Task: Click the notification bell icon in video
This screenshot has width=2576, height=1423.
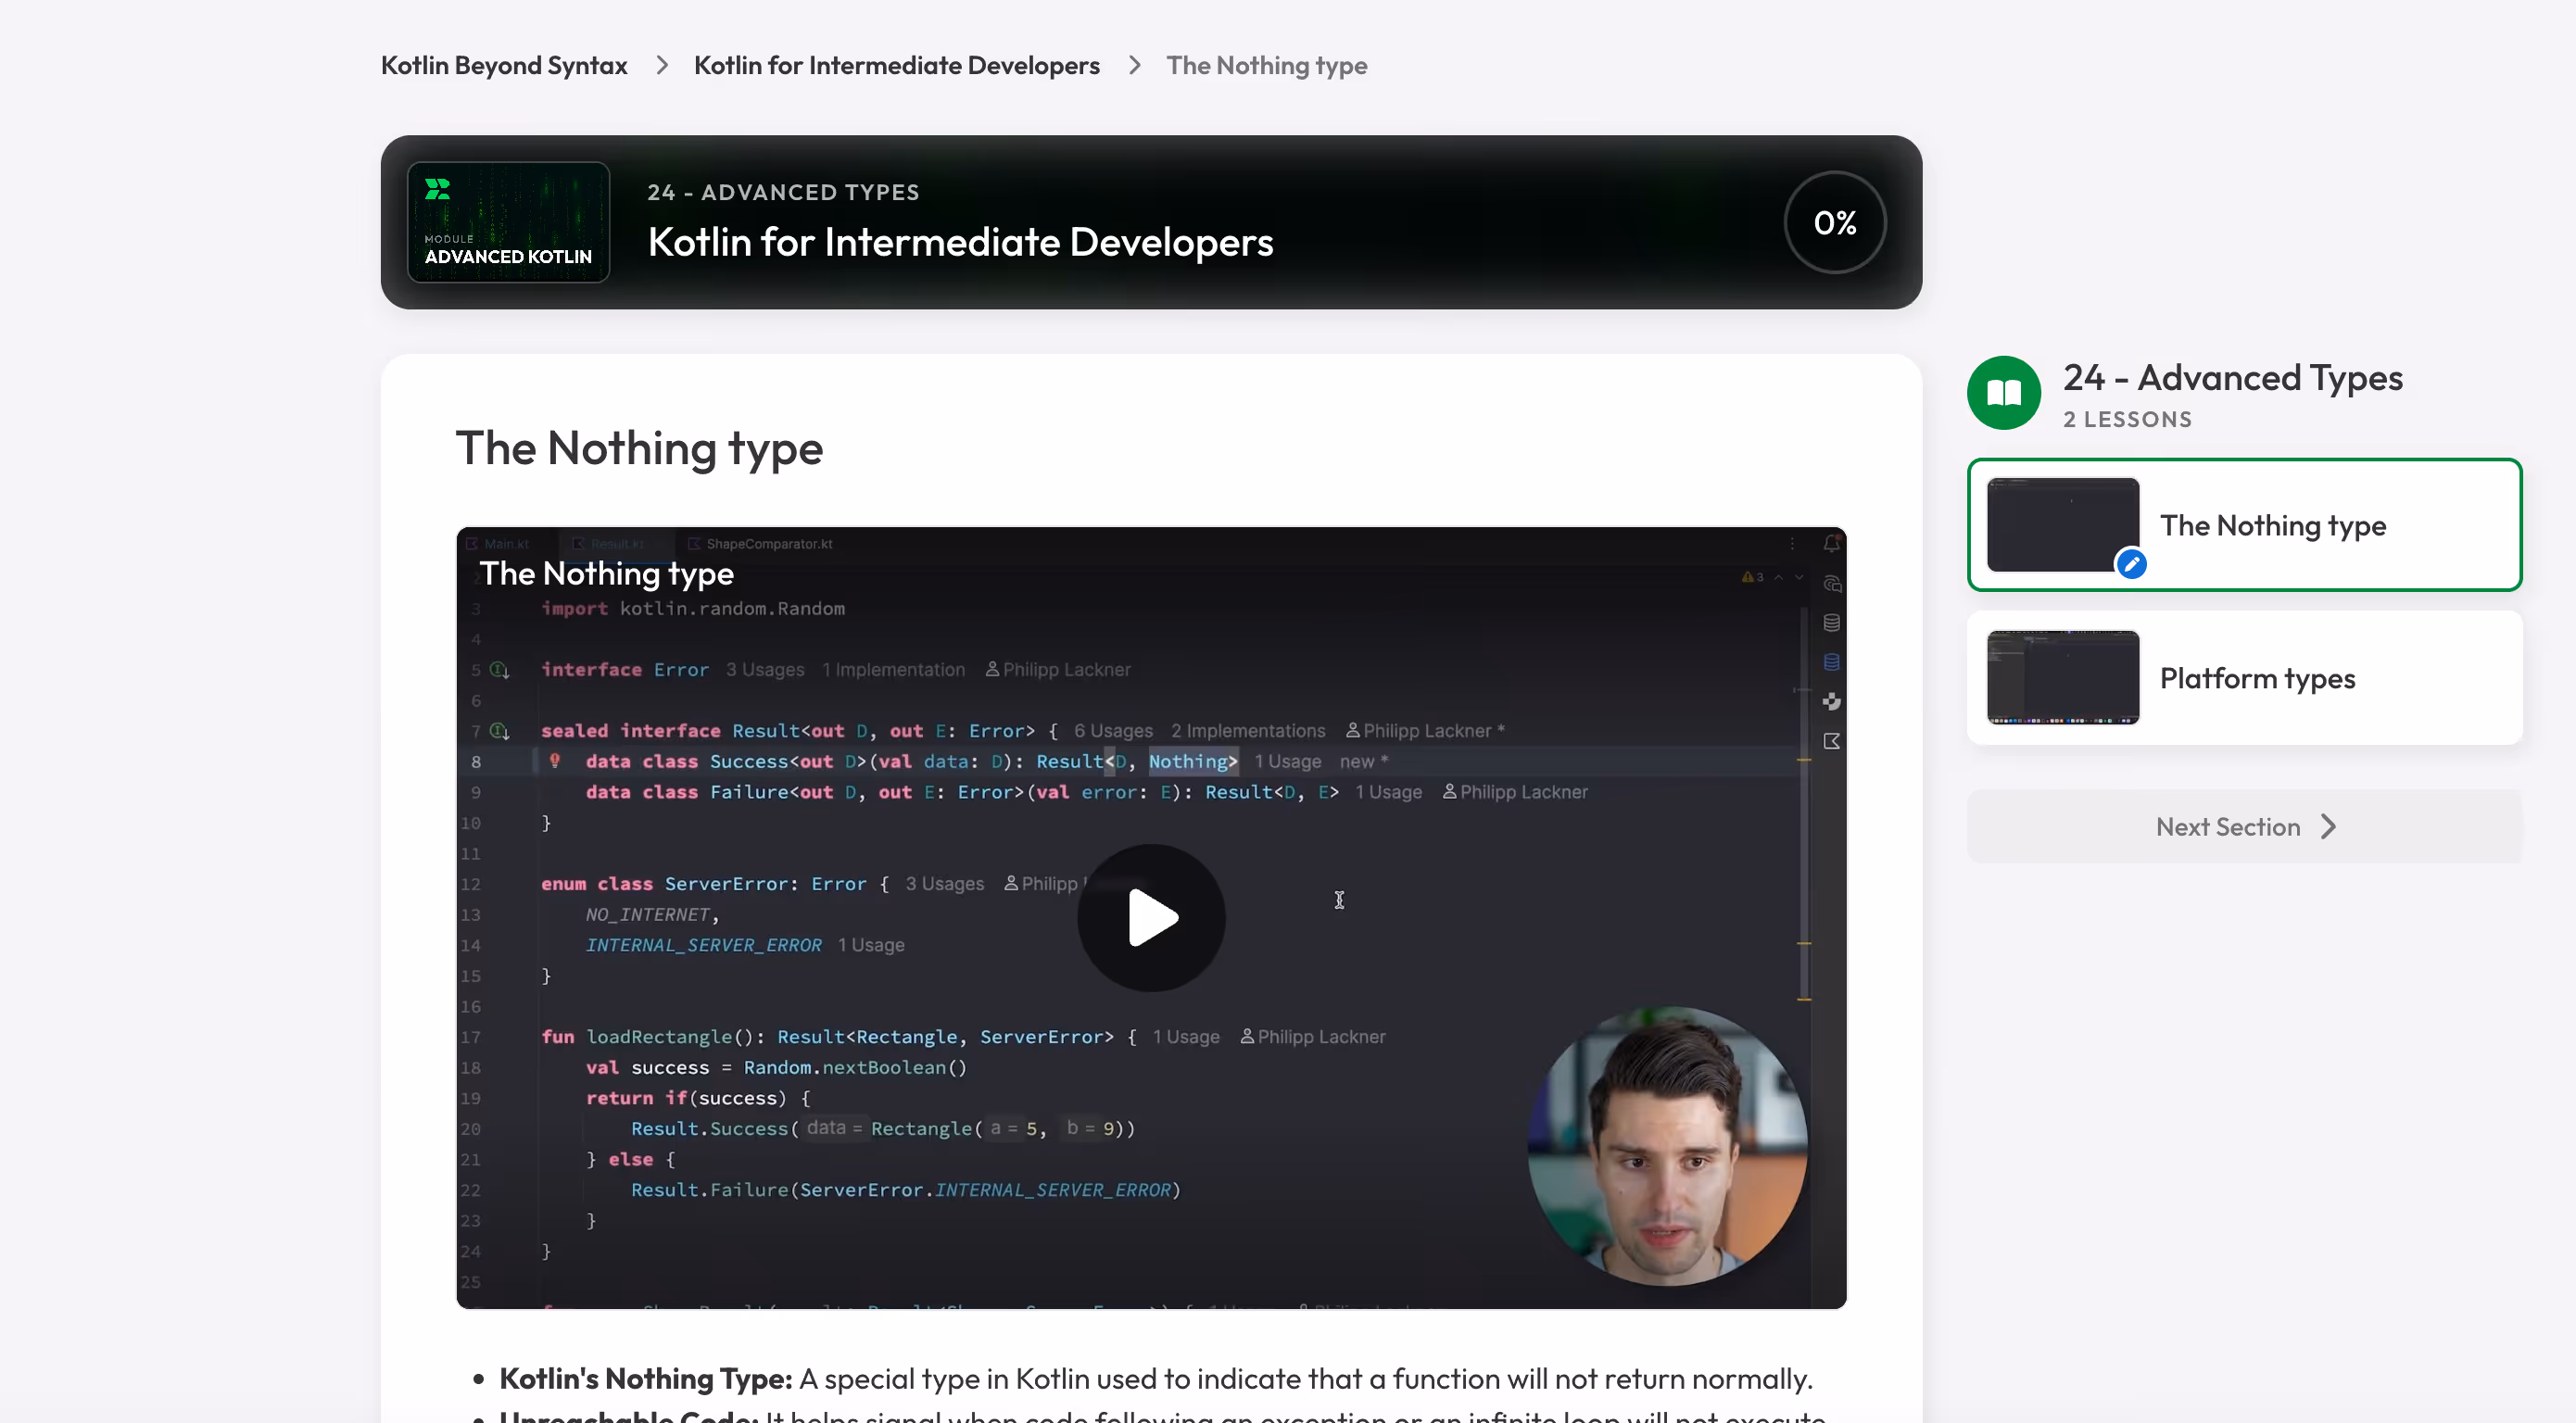Action: 1831,544
